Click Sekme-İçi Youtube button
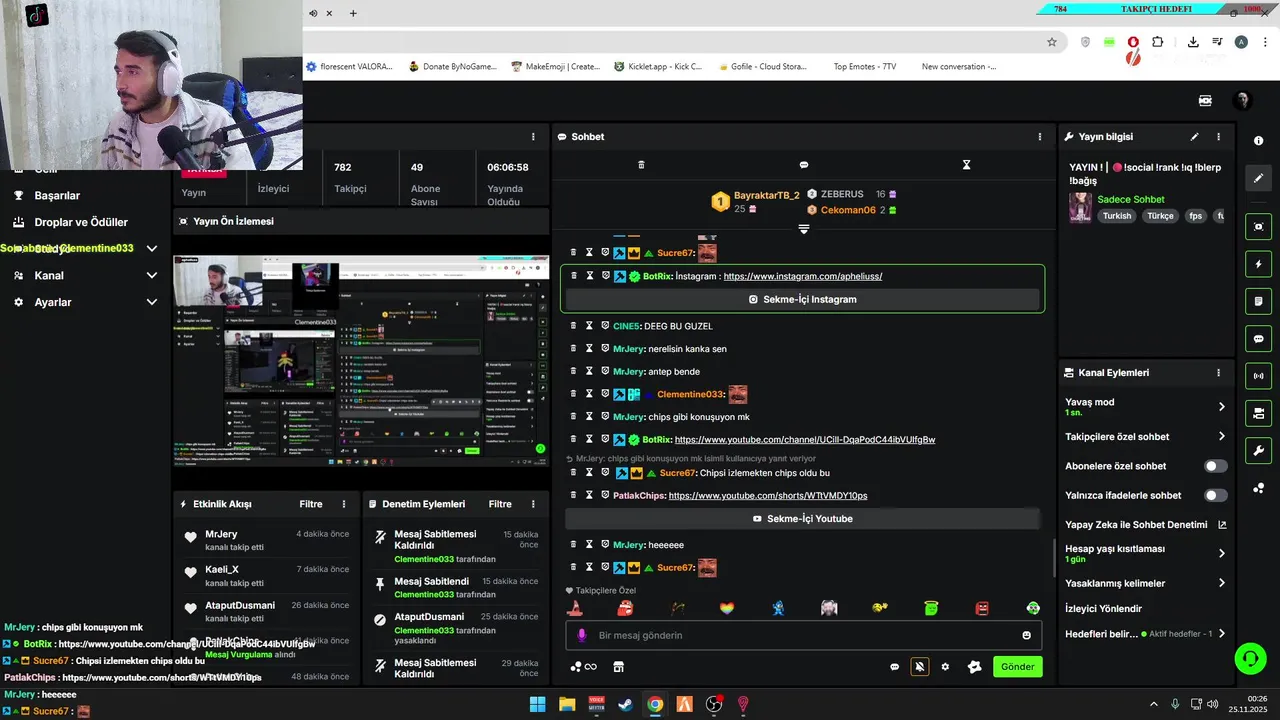The height and width of the screenshot is (720, 1280). pos(803,519)
